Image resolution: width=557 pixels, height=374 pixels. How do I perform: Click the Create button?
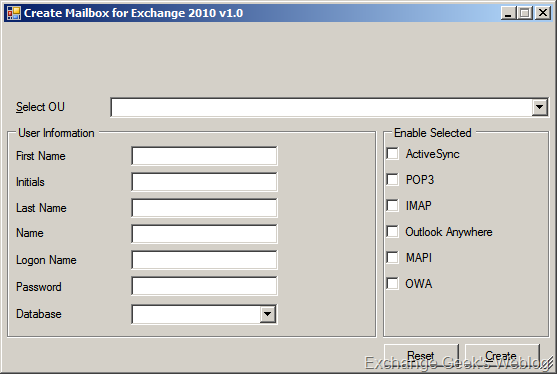pyautogui.click(x=502, y=356)
